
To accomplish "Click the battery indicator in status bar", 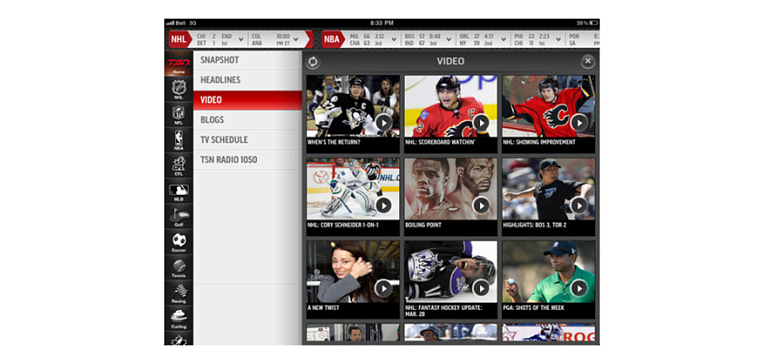I will [x=593, y=23].
